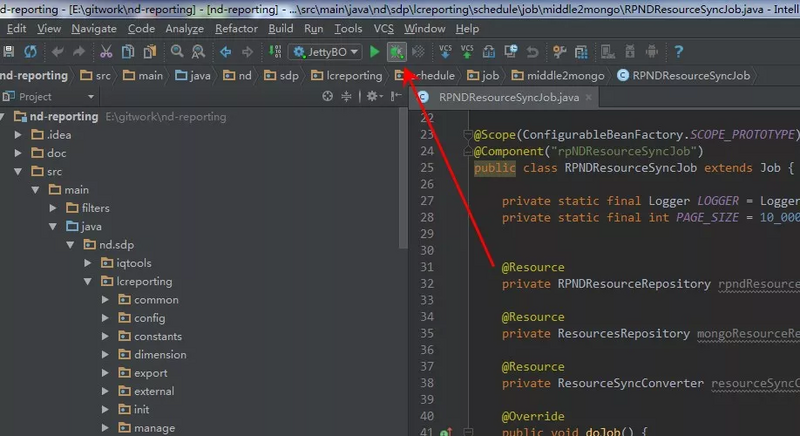Collapse the lcreporting package node
Image resolution: width=800 pixels, height=436 pixels.
[x=88, y=281]
